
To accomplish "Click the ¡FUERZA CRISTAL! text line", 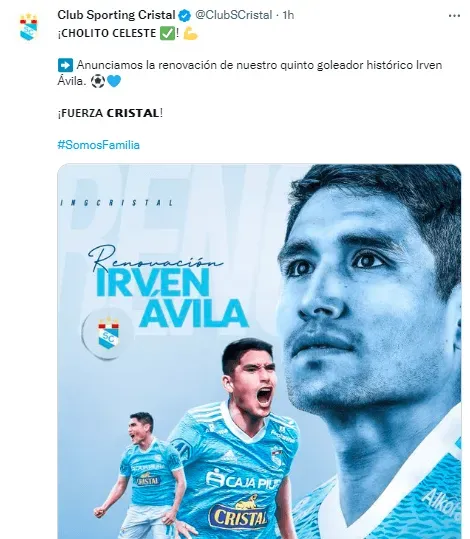I will (x=110, y=113).
